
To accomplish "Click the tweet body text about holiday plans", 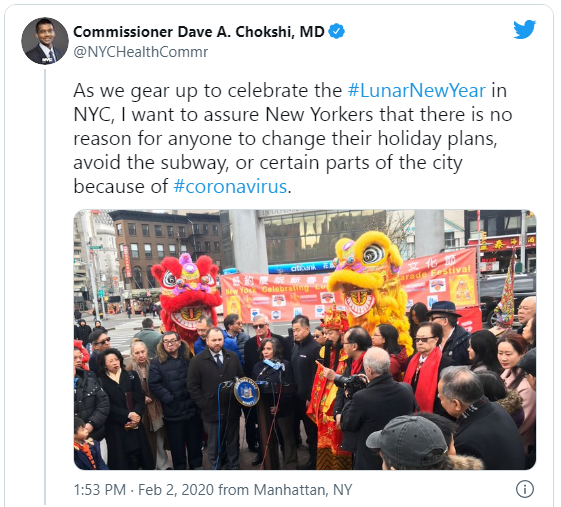I will click(293, 138).
